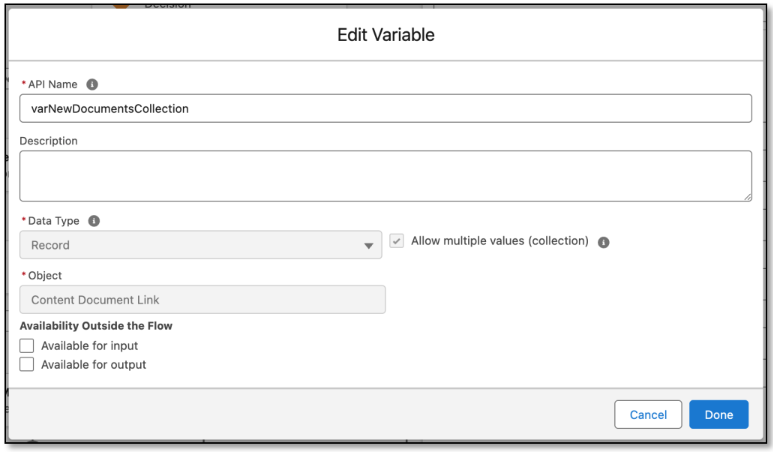Click the 'Available for input' label text
773x452 pixels.
89,346
